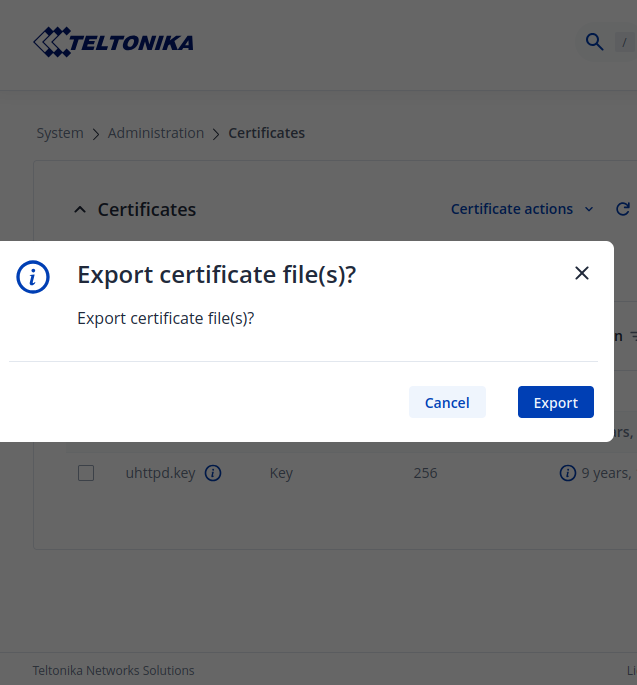Collapse the Certificates section
Viewport: 637px width, 685px height.
[x=80, y=210]
